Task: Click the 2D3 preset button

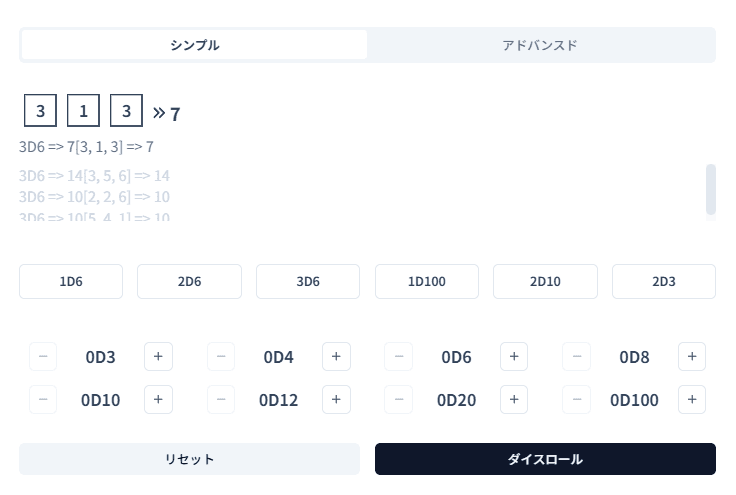Action: coord(663,281)
